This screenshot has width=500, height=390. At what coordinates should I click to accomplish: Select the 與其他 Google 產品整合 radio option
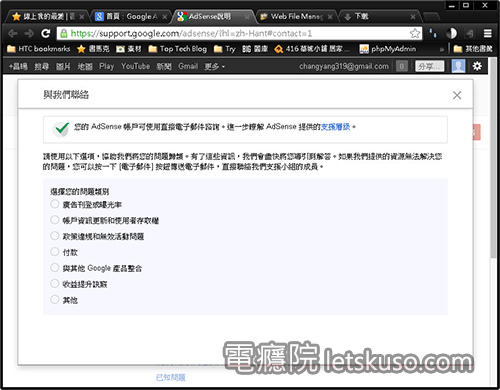[55, 268]
